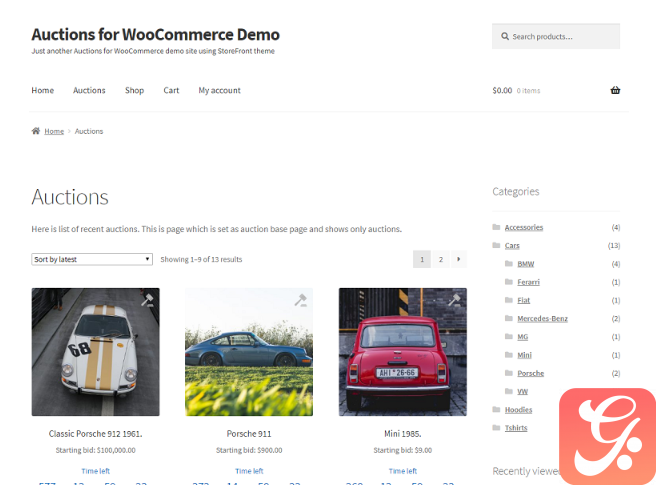This screenshot has width=656, height=485.
Task: Open the Accessories category link
Action: click(524, 227)
